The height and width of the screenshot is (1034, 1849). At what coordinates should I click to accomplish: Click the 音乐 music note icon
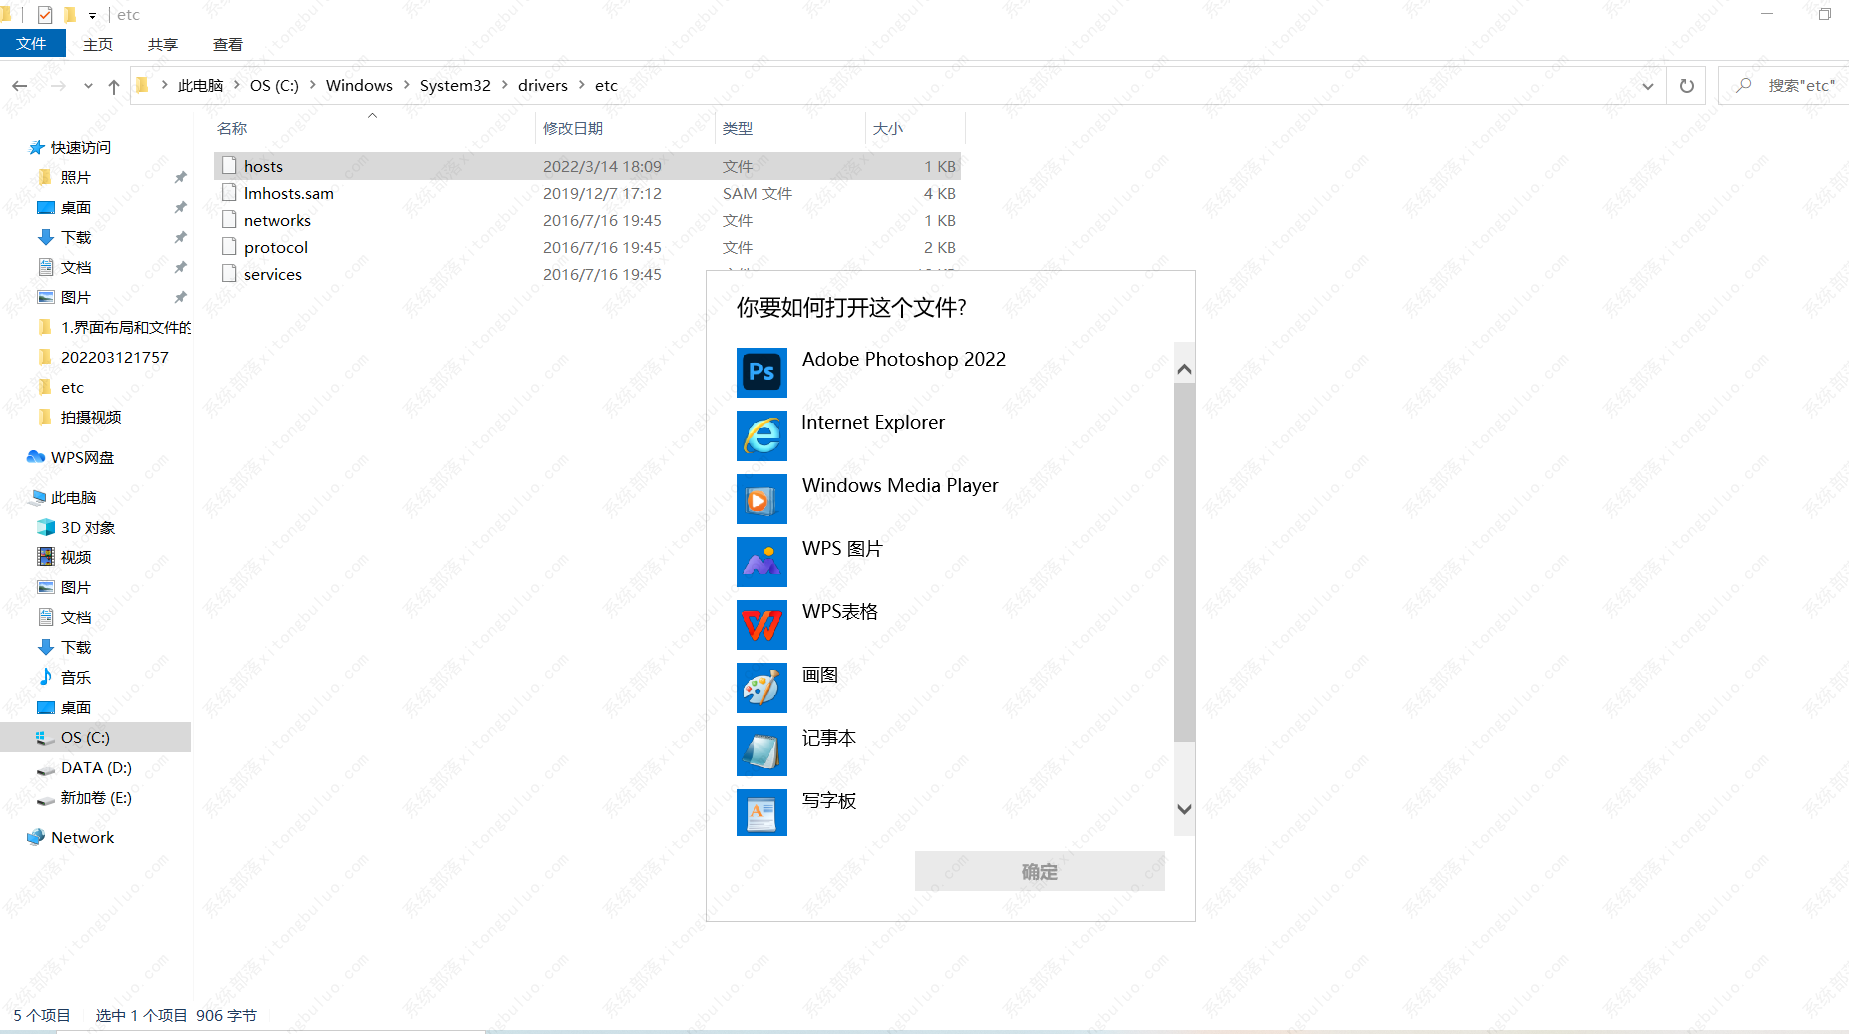pyautogui.click(x=45, y=677)
